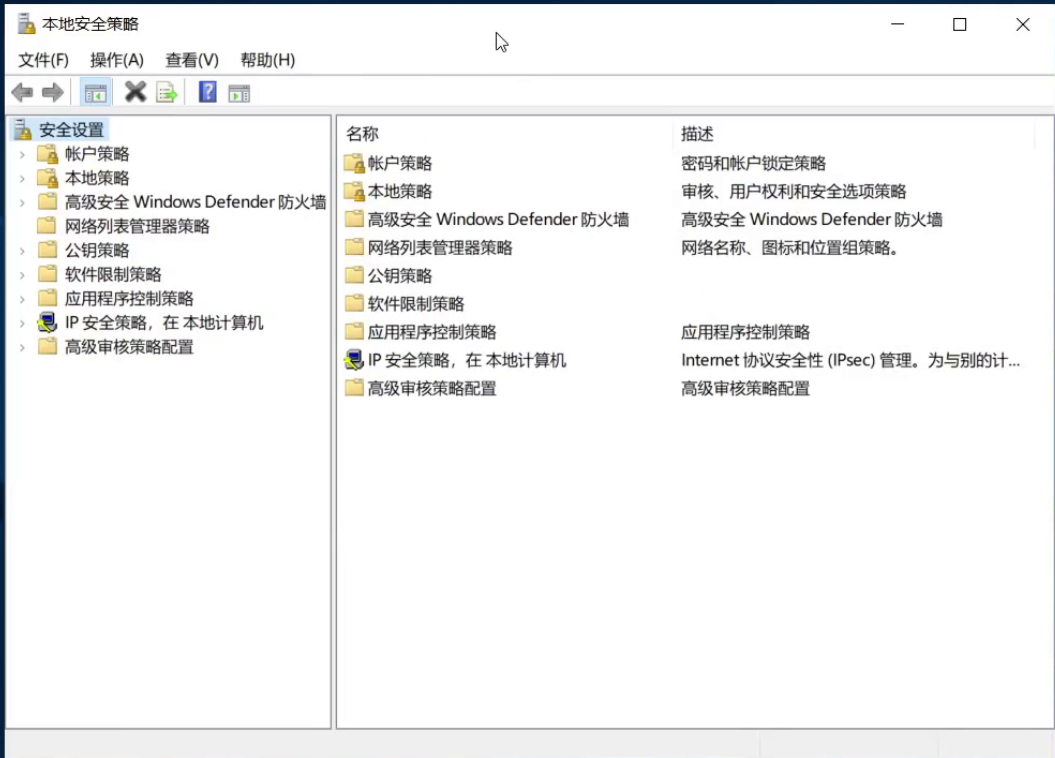Click the 高级审核策略配置 folder icon in the right list

[x=354, y=387]
